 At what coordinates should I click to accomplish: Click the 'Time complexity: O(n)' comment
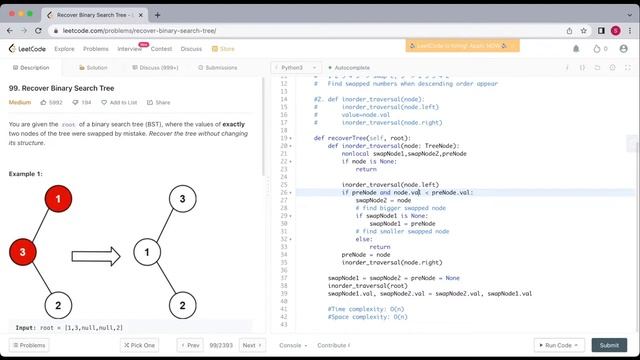366,309
